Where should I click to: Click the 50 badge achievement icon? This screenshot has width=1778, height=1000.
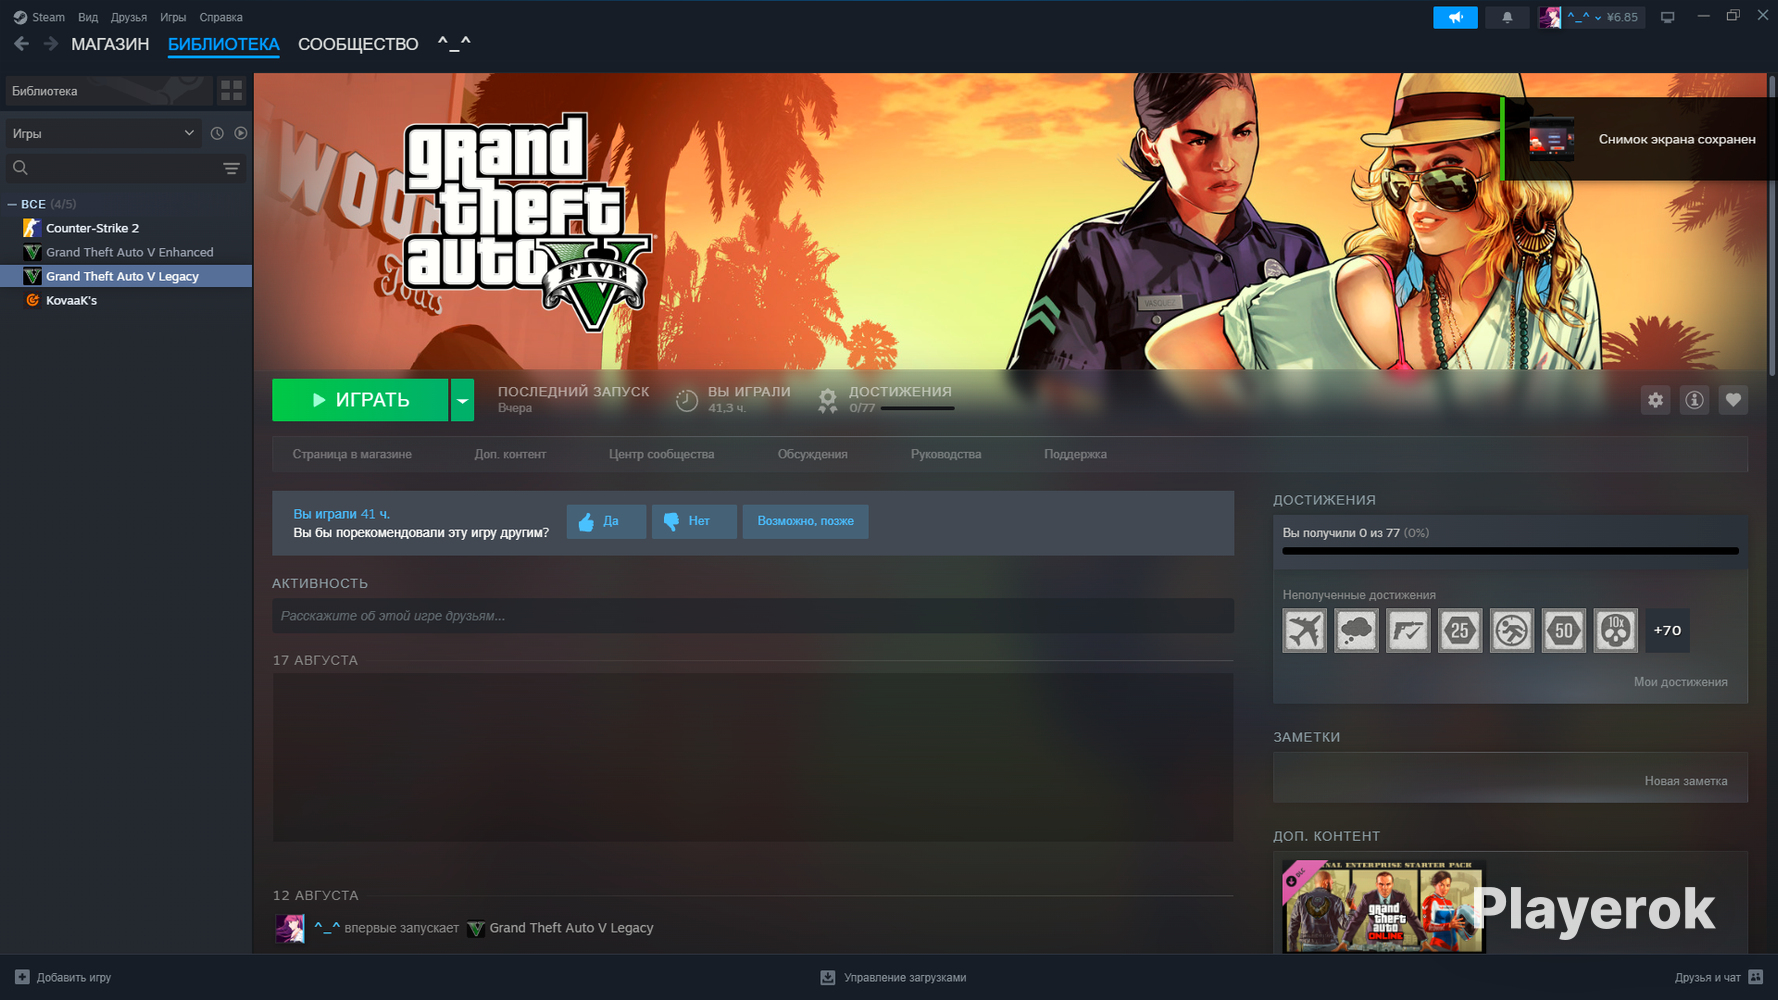click(x=1564, y=631)
